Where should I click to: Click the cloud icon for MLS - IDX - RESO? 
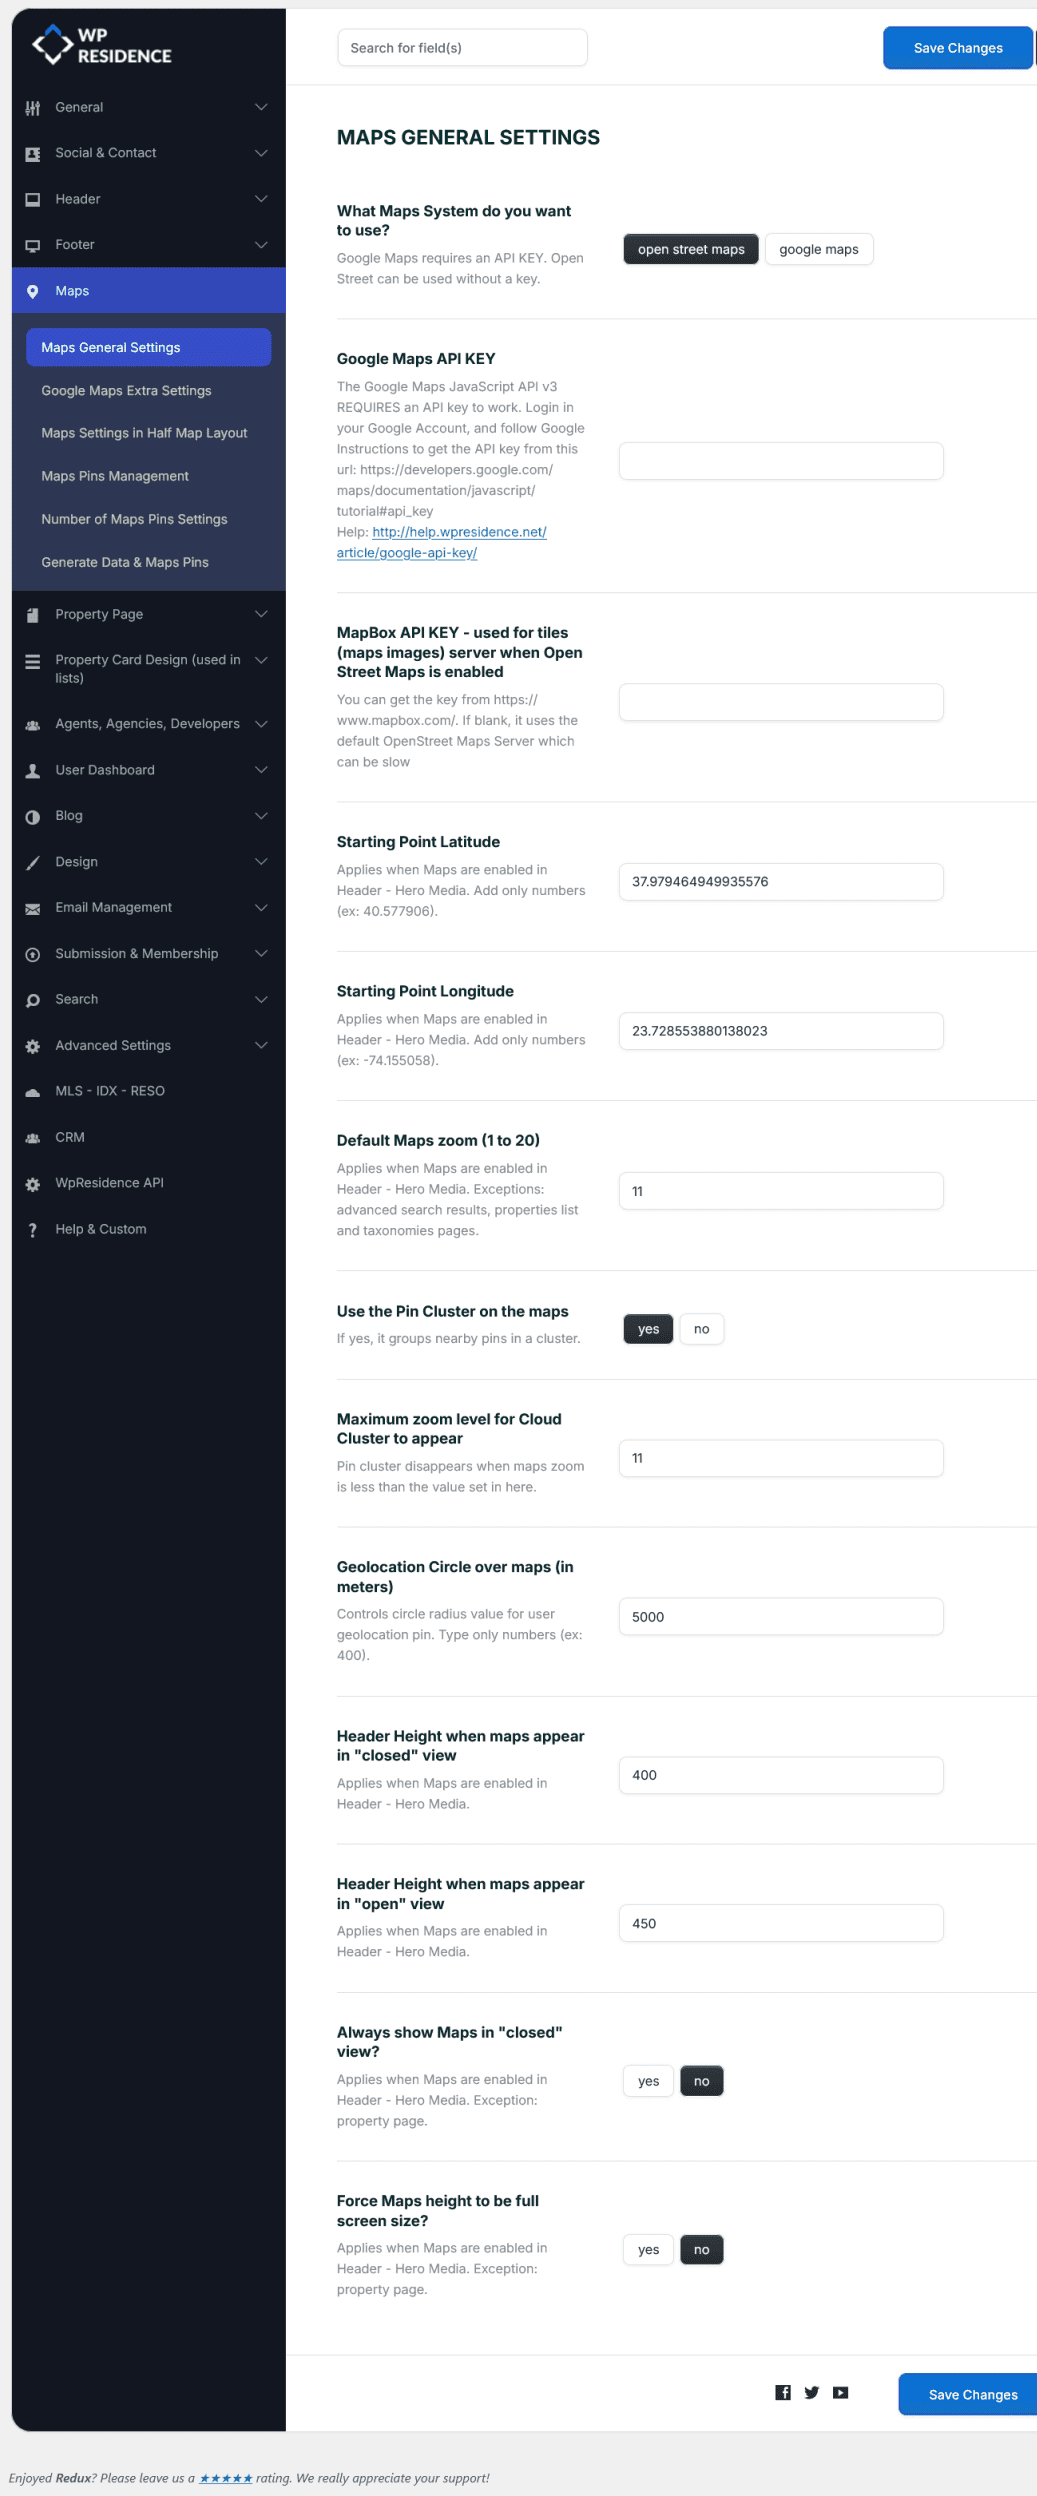pos(33,1092)
